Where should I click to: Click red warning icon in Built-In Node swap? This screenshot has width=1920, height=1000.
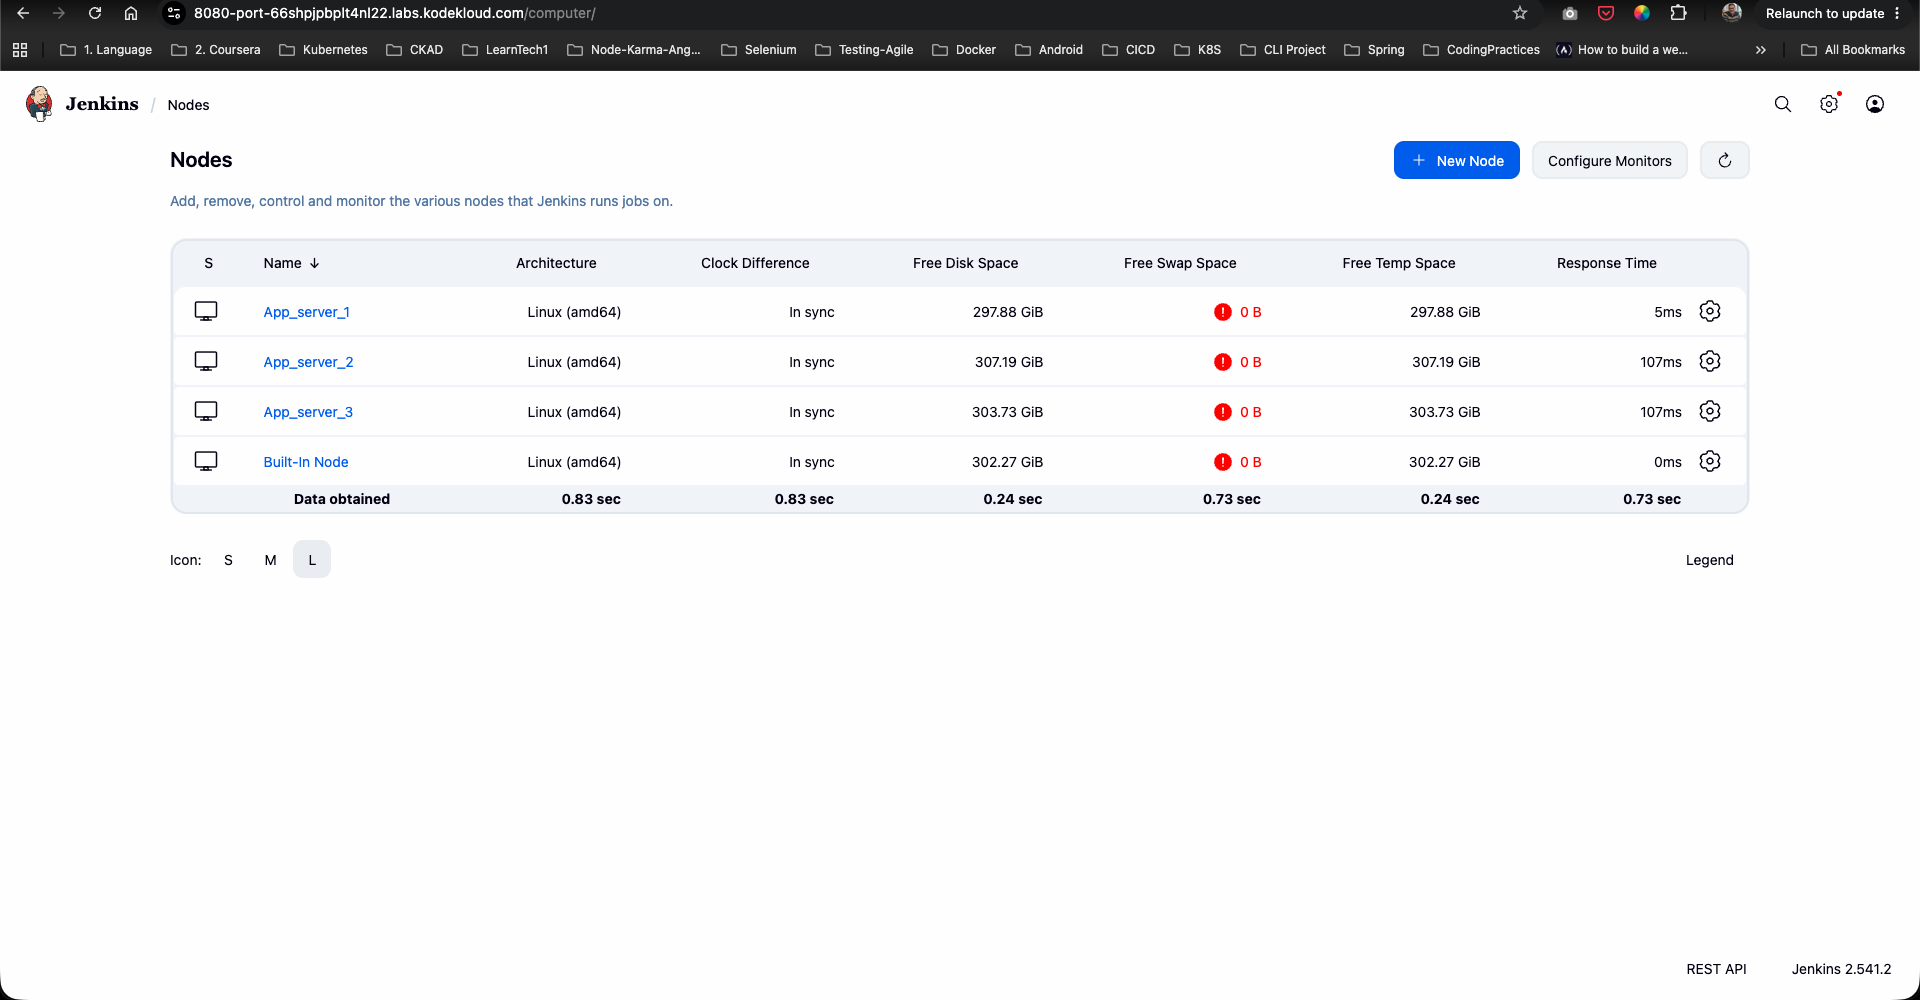click(x=1222, y=462)
